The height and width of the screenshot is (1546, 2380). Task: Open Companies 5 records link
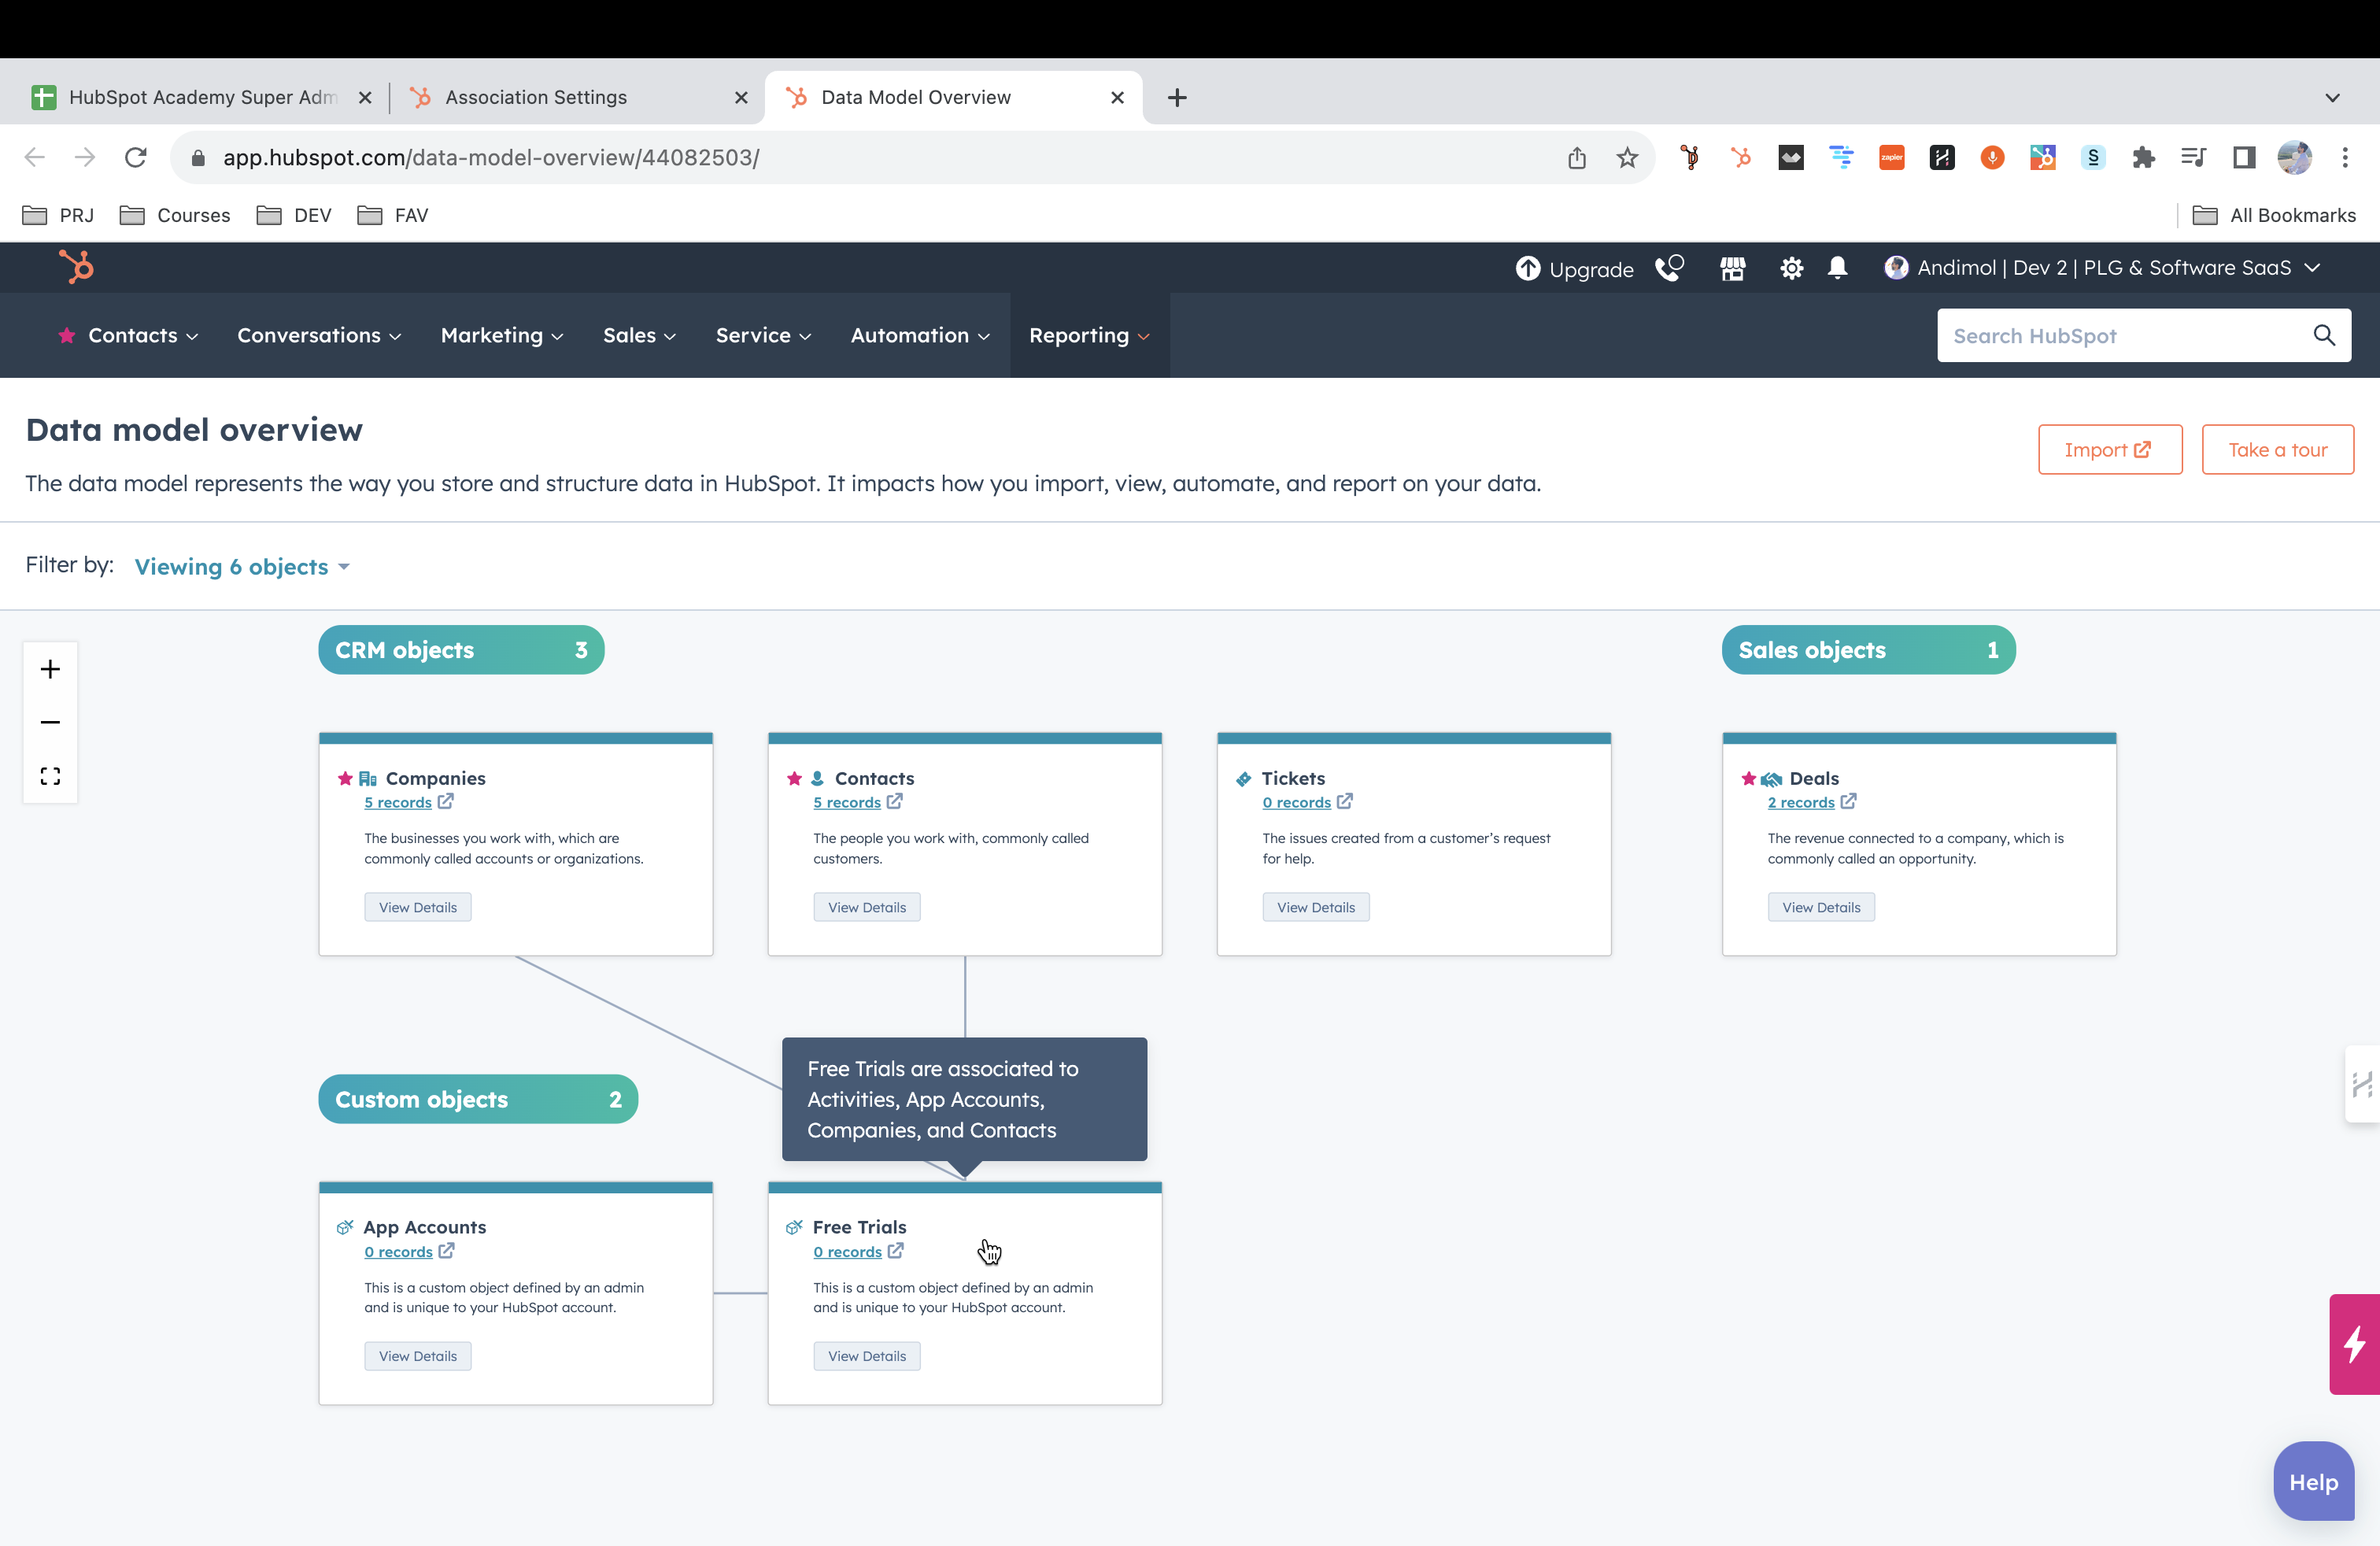398,802
